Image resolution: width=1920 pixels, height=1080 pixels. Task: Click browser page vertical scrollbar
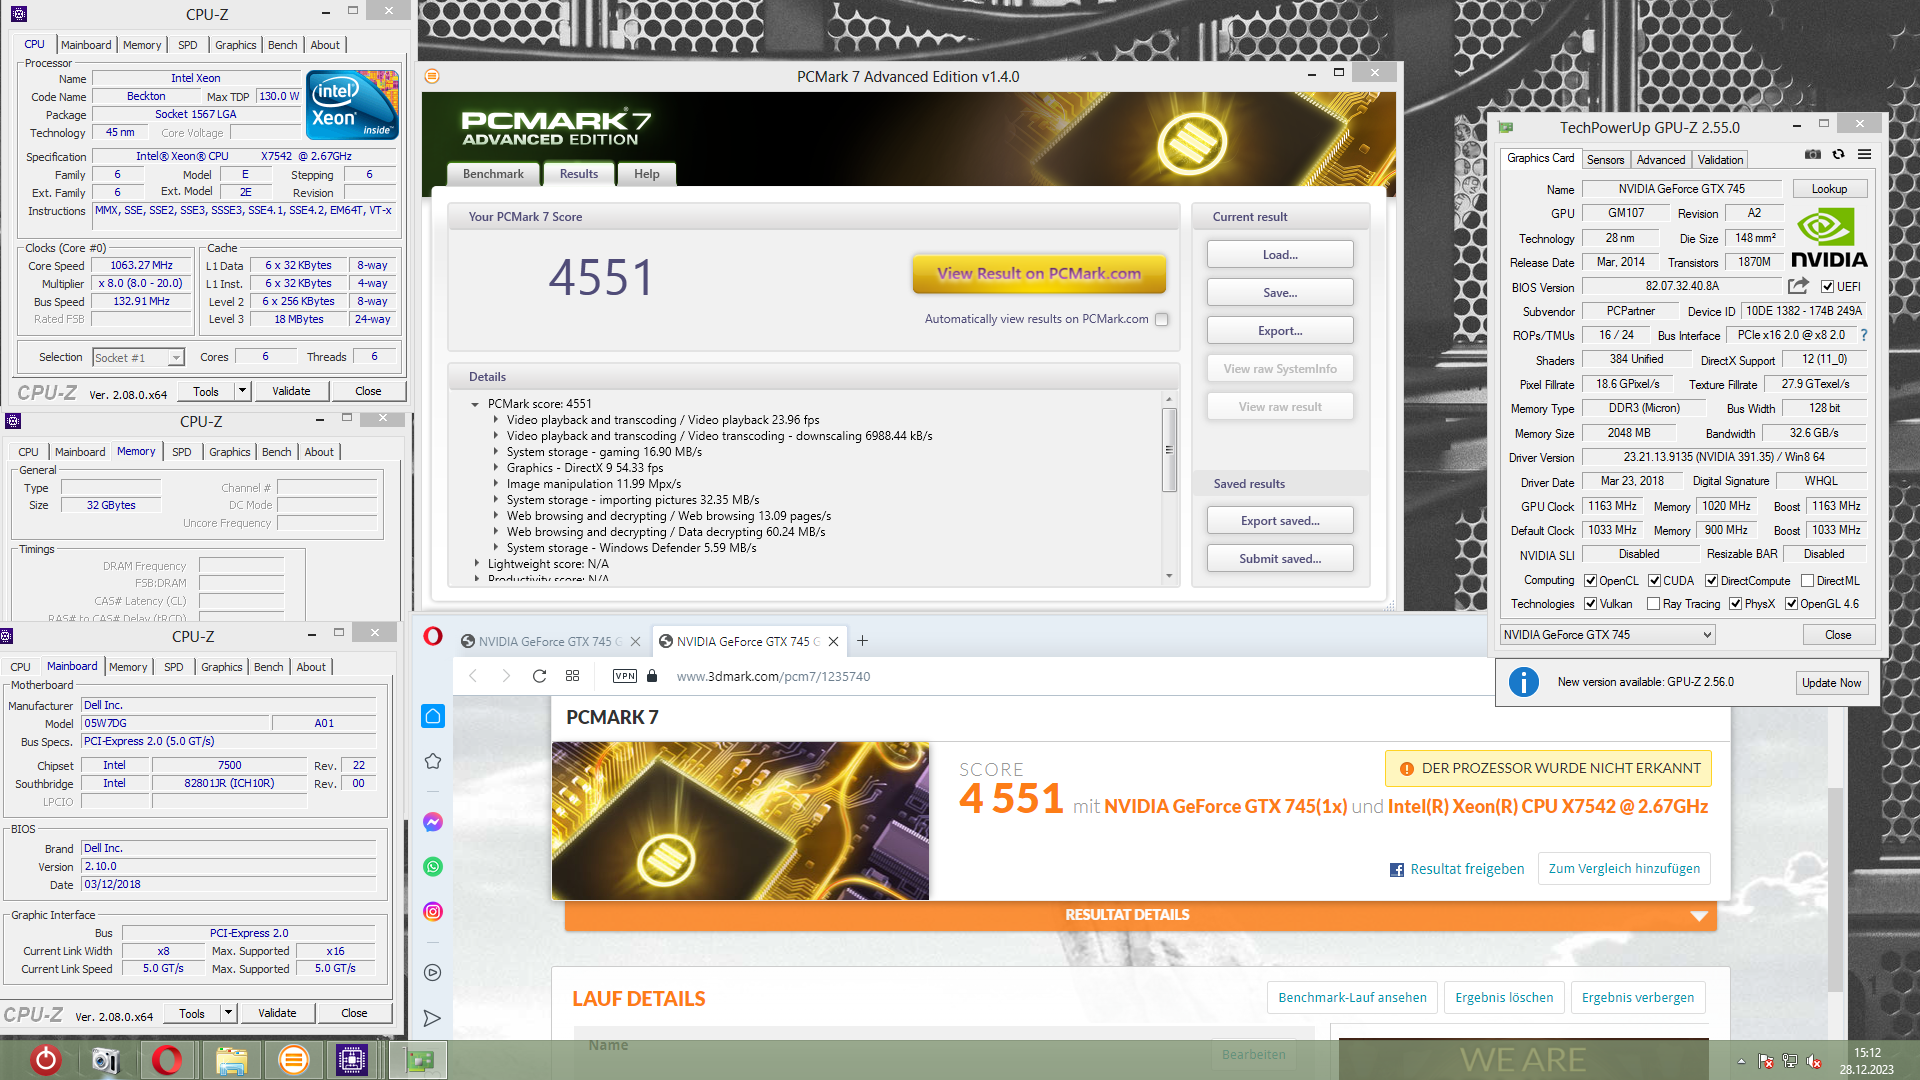1835,890
